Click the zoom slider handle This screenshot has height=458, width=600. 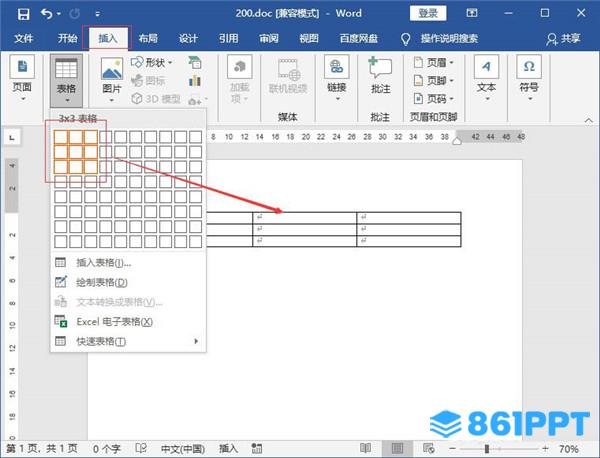(x=487, y=448)
